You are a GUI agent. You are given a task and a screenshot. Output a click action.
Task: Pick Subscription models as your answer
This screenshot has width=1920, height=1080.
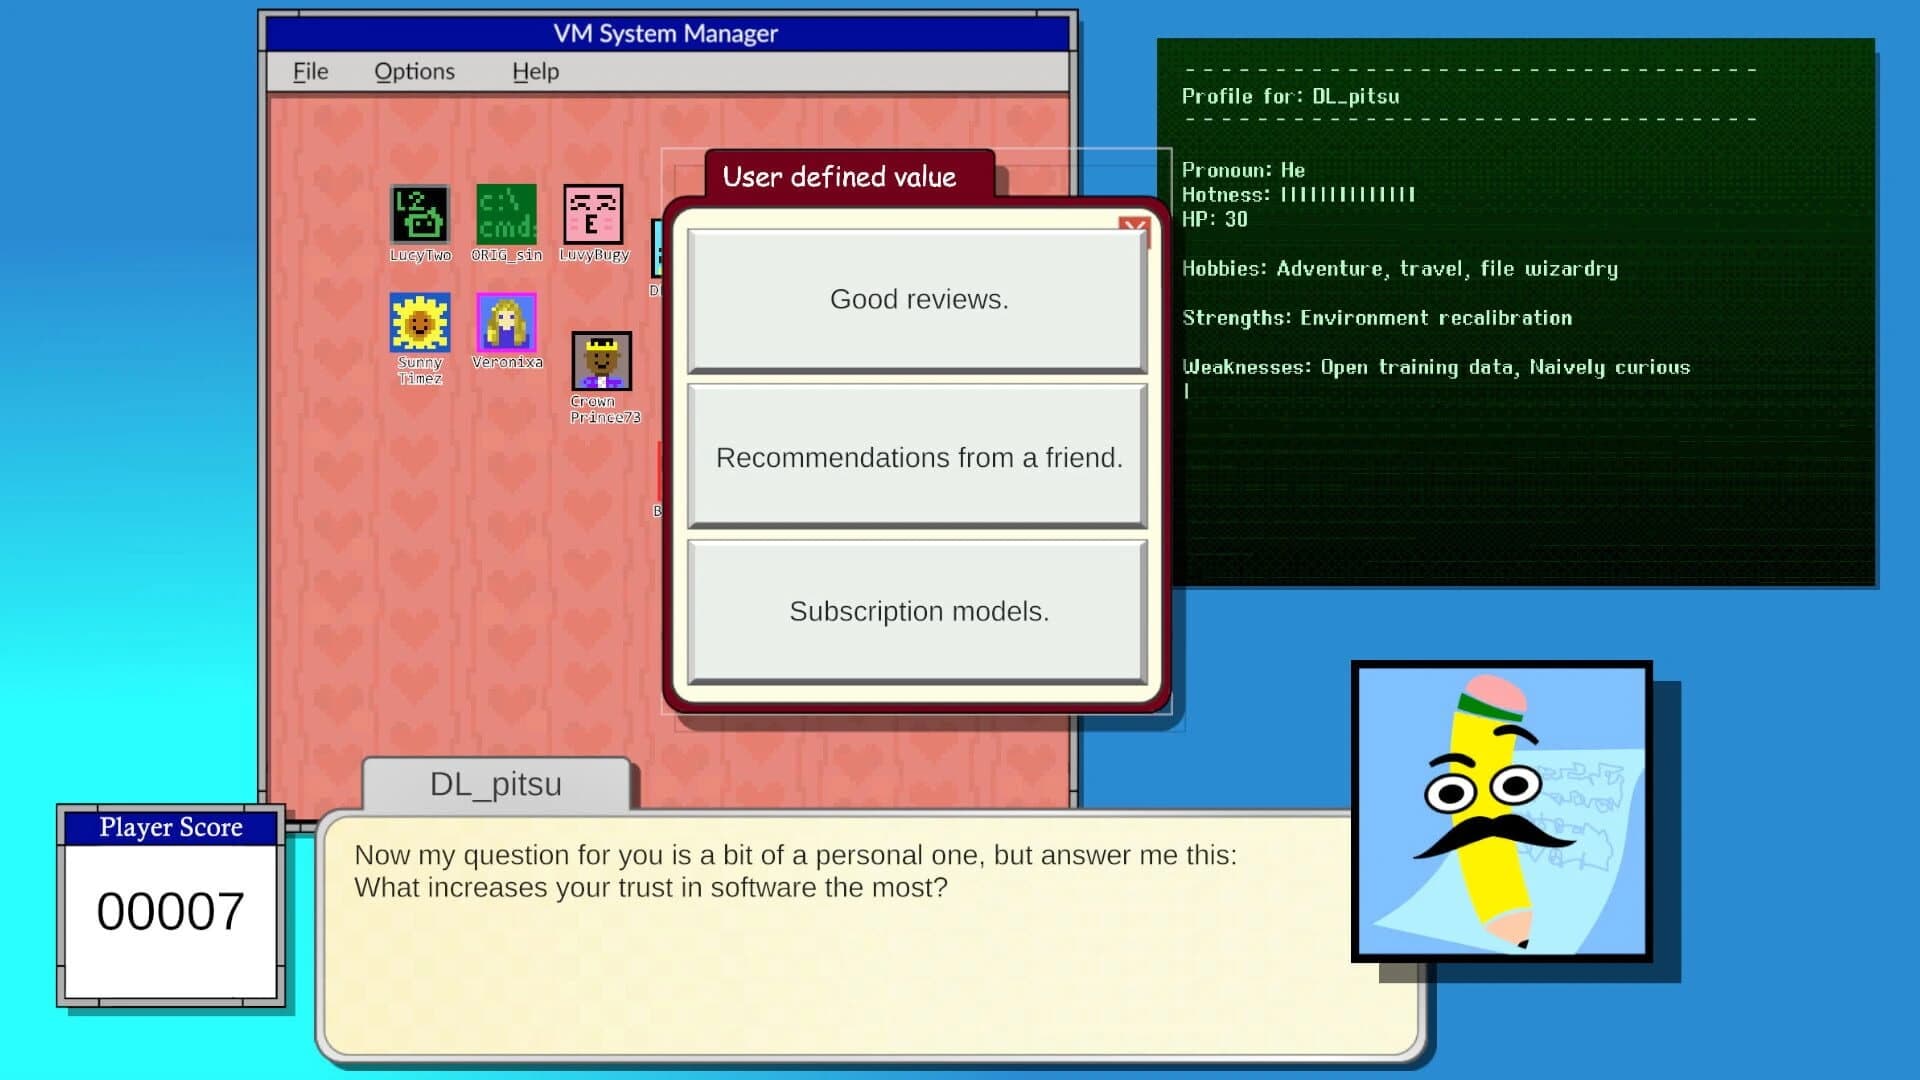(x=917, y=610)
